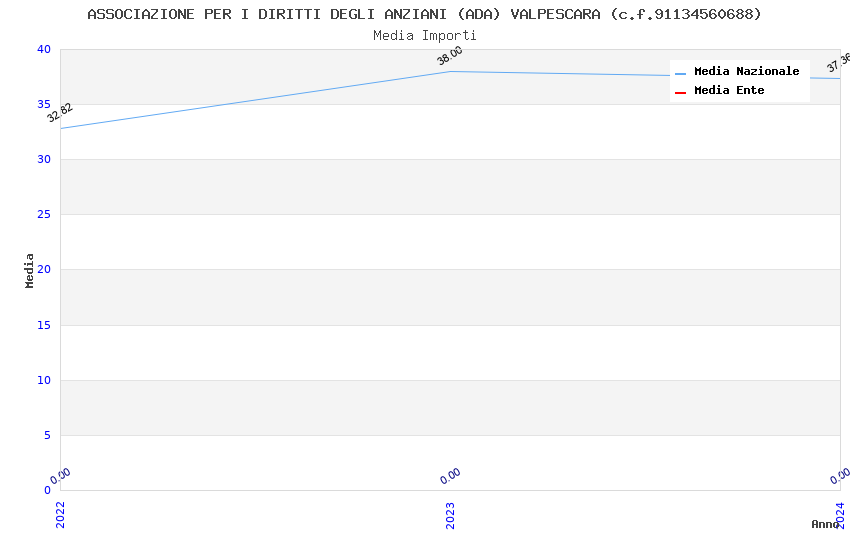Click the 0.00 data label above 2022
Viewport: 850px width, 550px height.
pyautogui.click(x=60, y=476)
